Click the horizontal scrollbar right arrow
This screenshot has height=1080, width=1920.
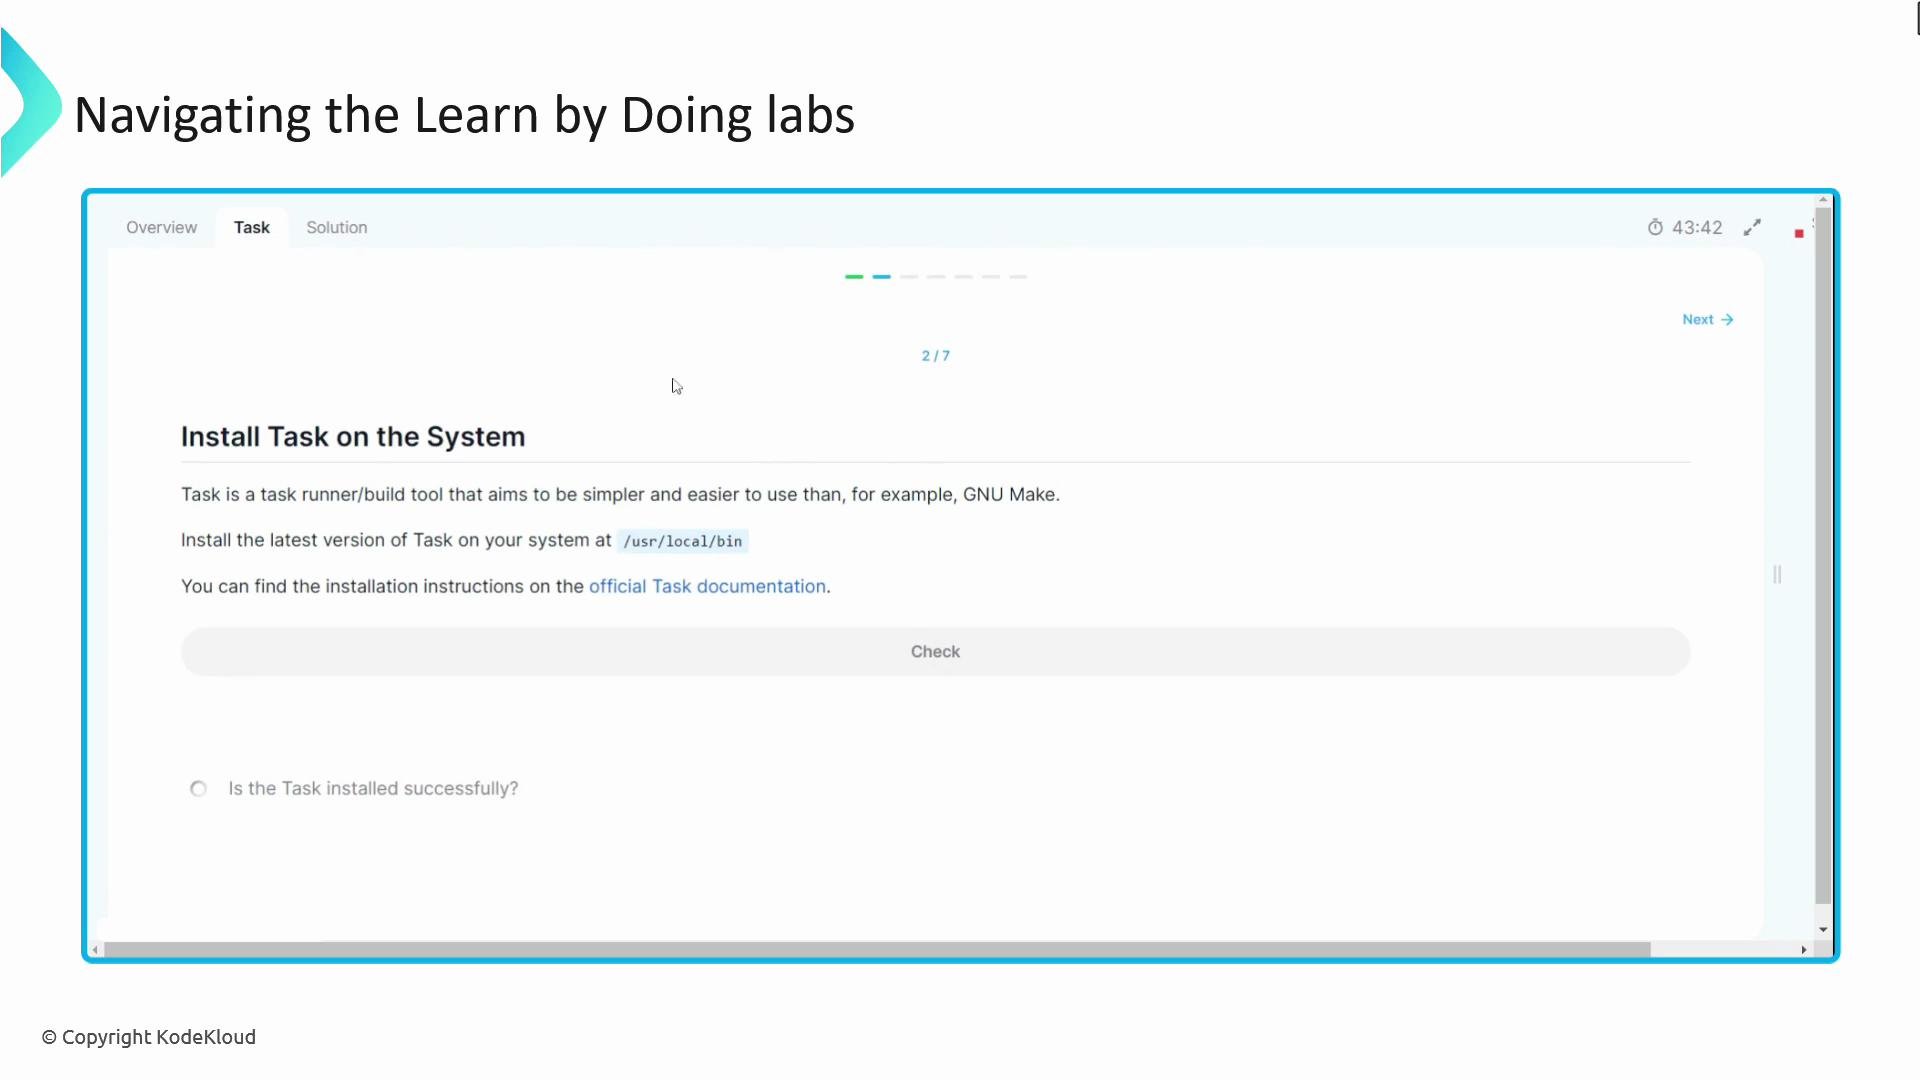(1804, 949)
